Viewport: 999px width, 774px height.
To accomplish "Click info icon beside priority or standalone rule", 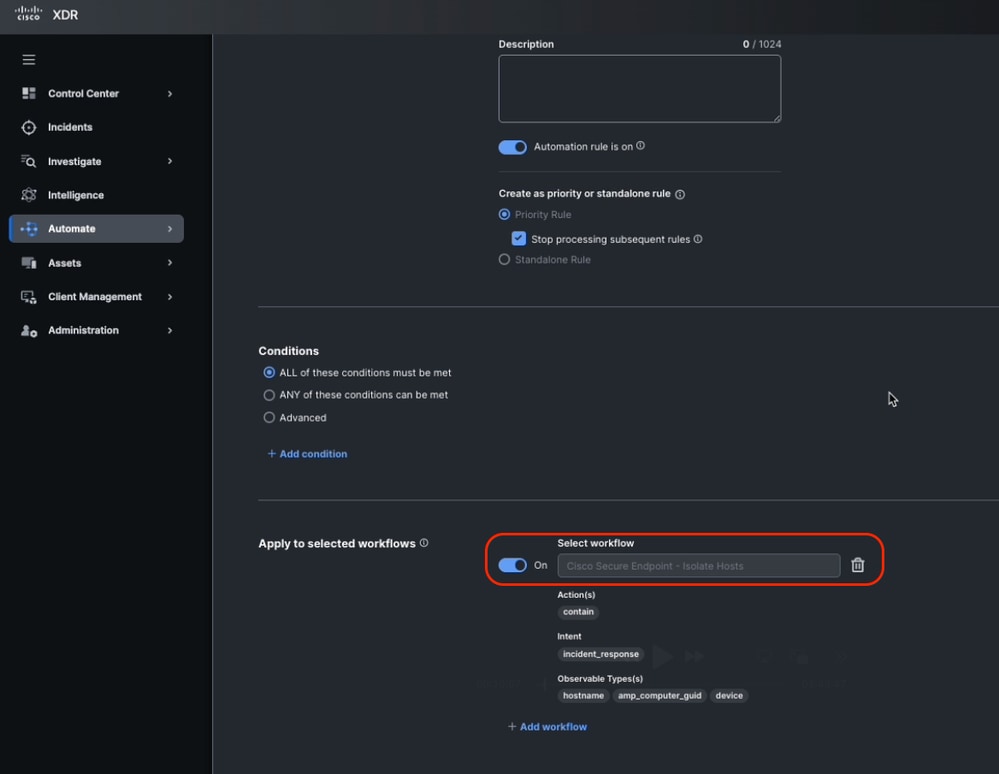I will coord(680,194).
